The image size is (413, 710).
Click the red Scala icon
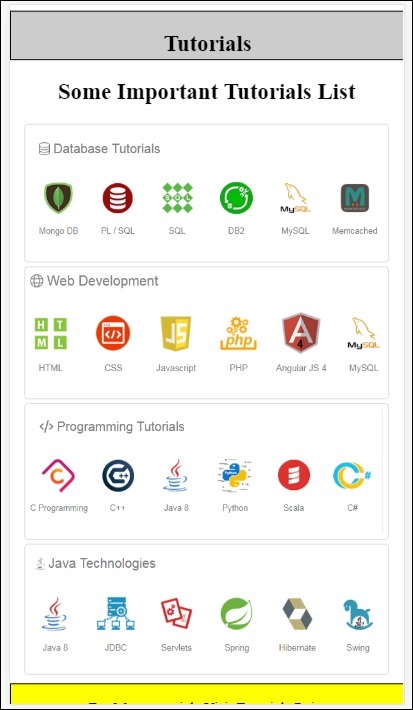[x=294, y=475]
